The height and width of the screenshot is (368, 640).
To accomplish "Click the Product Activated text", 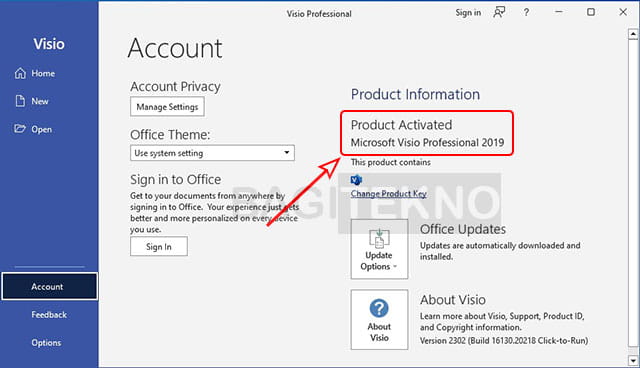I will [x=401, y=125].
